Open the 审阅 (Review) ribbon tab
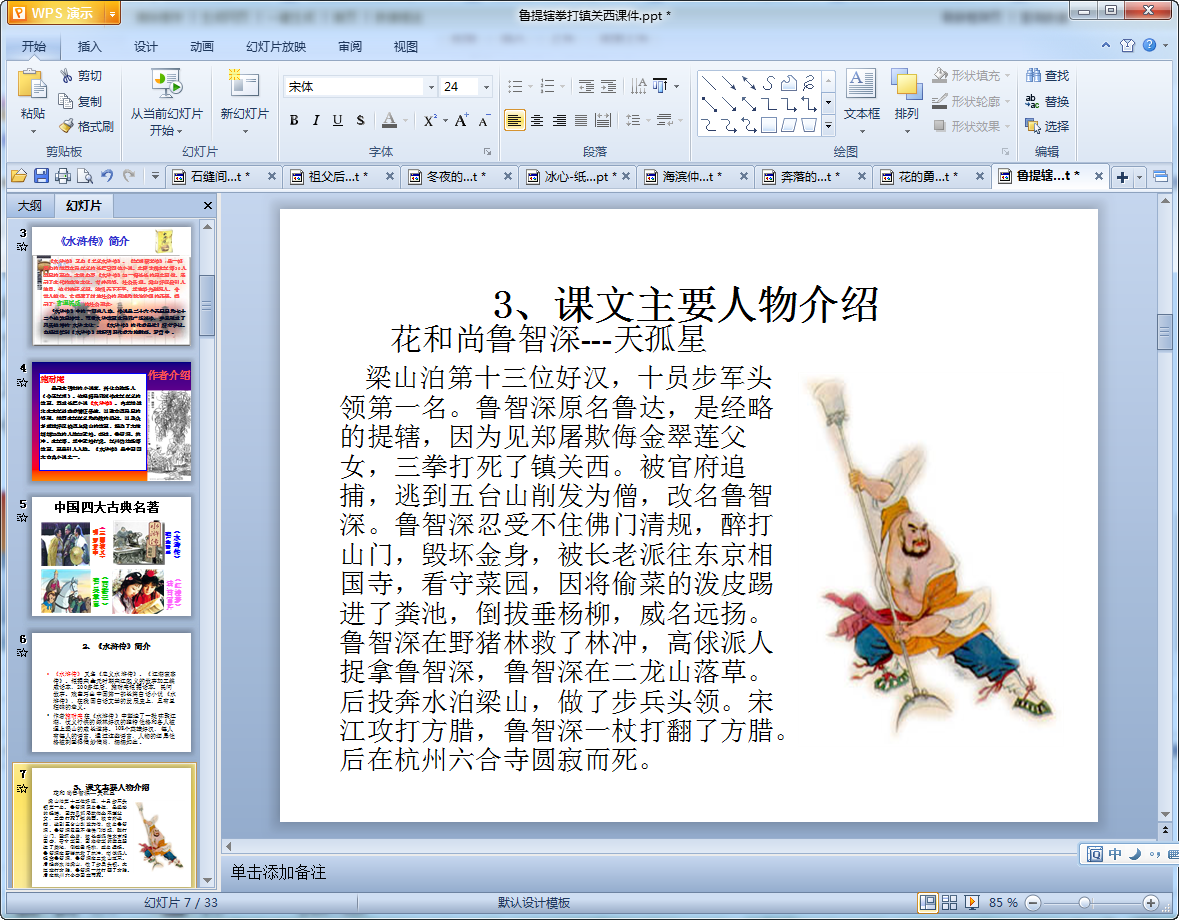1179x920 pixels. 350,47
